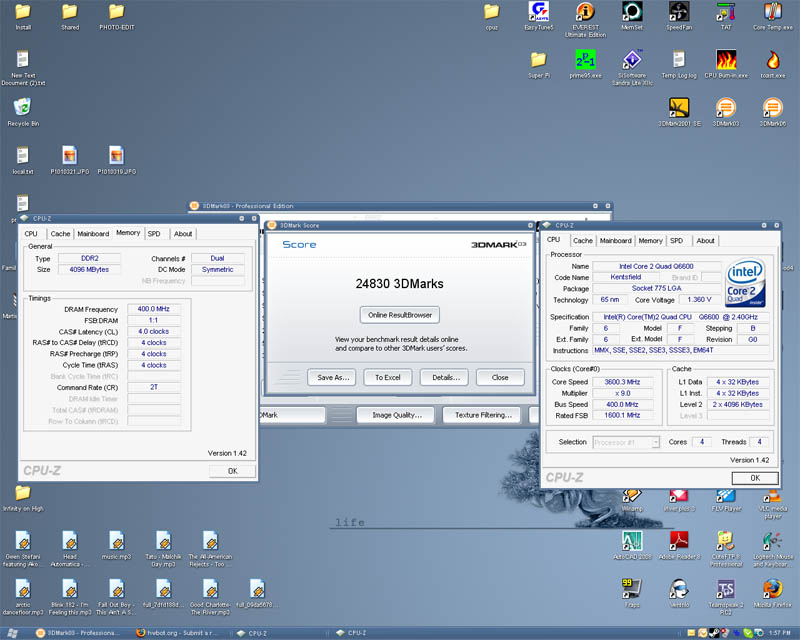The height and width of the screenshot is (640, 800).
Task: Launch Core Temp.exe icon
Action: (772, 16)
